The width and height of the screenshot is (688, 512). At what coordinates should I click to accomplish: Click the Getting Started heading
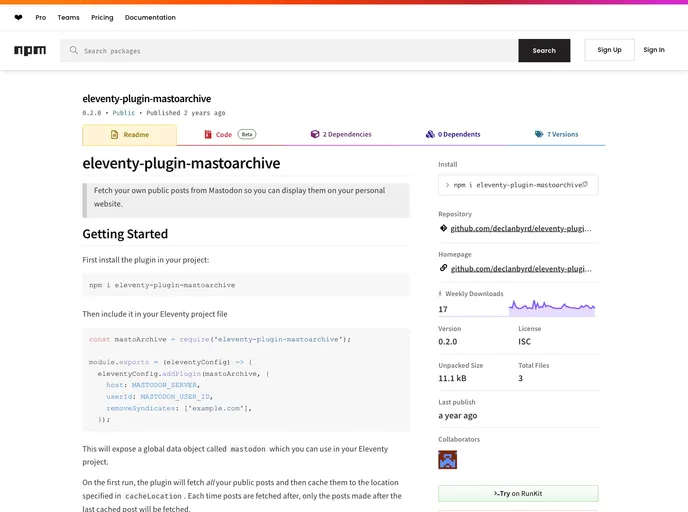coord(125,234)
